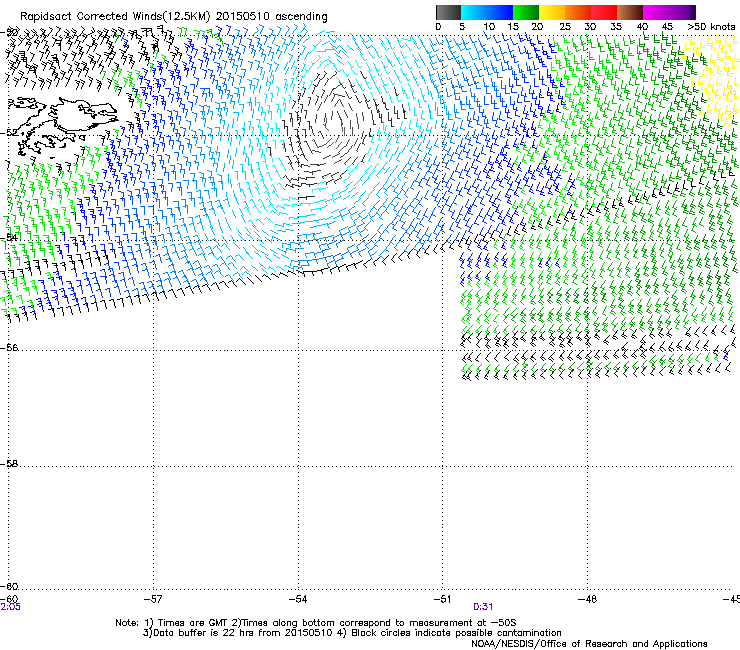Select the orange 25-30 knots legend swatch
Screen dimensions: 740x650
pyautogui.click(x=577, y=12)
